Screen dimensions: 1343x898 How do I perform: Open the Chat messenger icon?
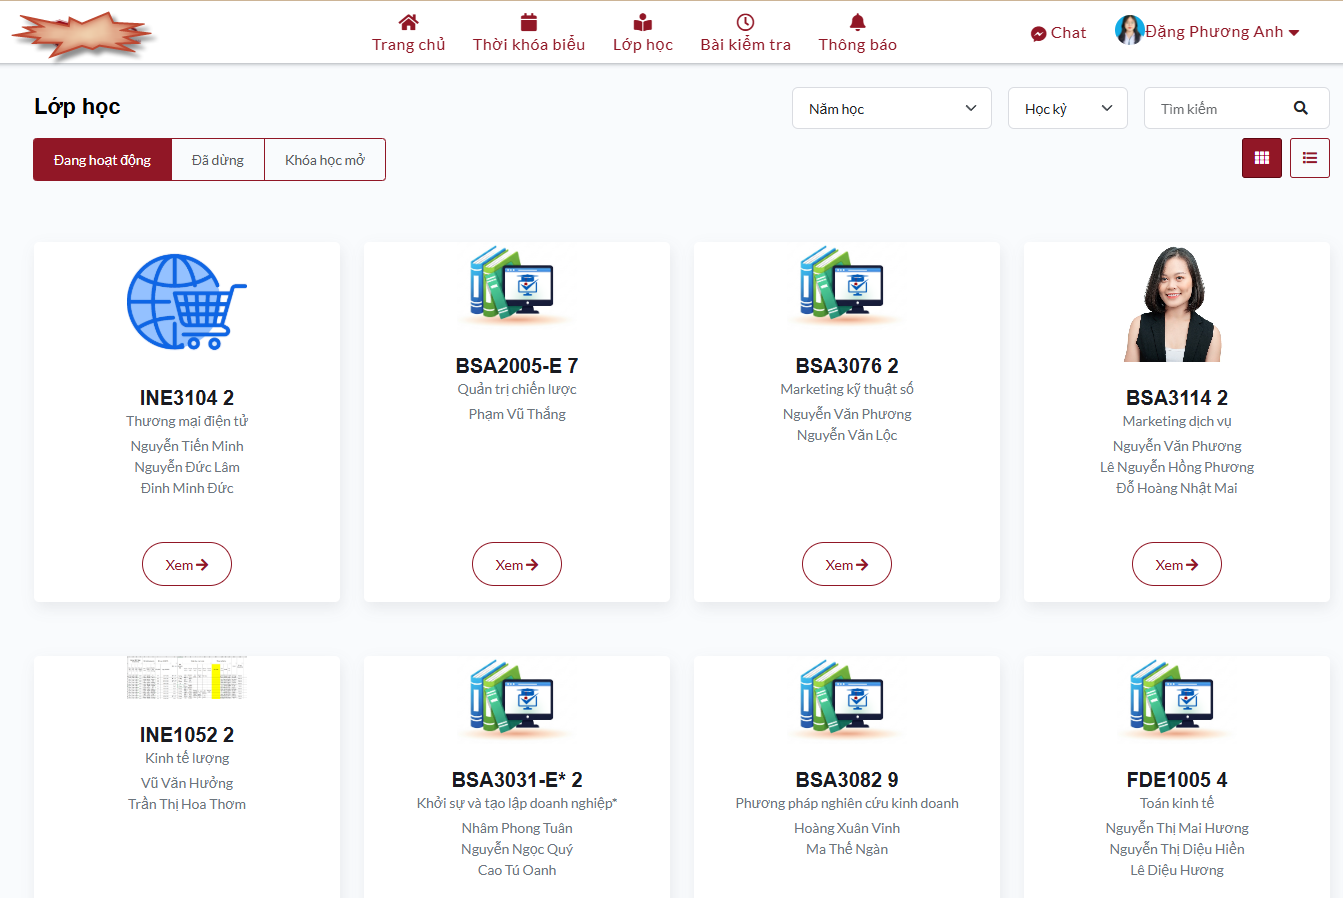1038,33
